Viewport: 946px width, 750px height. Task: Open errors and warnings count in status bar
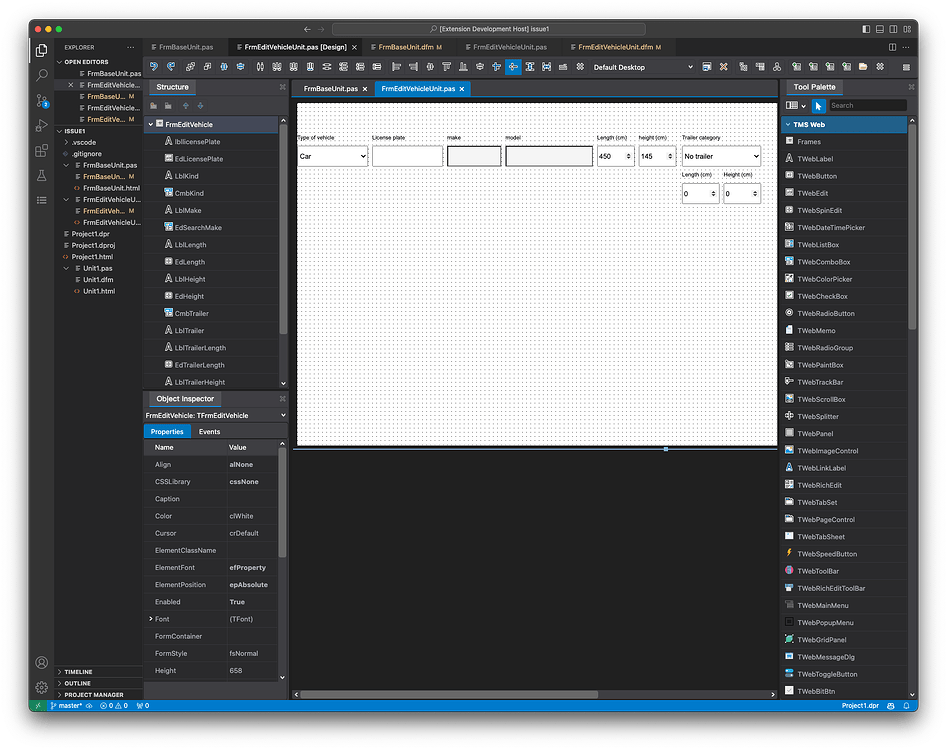click(x=114, y=706)
